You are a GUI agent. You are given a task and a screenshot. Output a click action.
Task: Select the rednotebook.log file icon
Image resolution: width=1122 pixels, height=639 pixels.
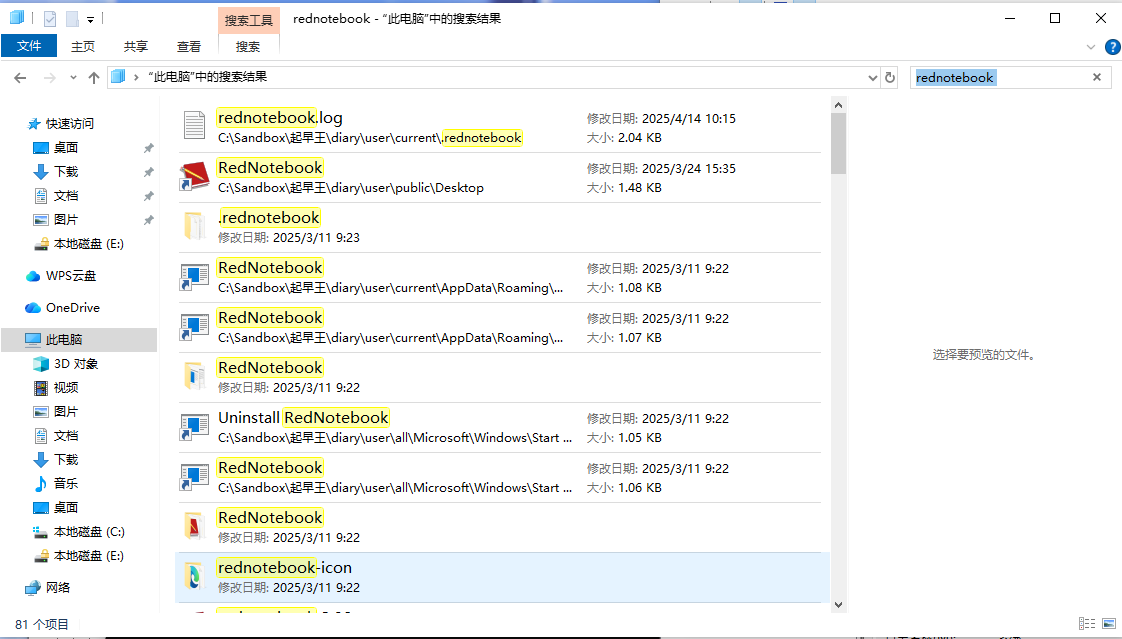[x=194, y=126]
